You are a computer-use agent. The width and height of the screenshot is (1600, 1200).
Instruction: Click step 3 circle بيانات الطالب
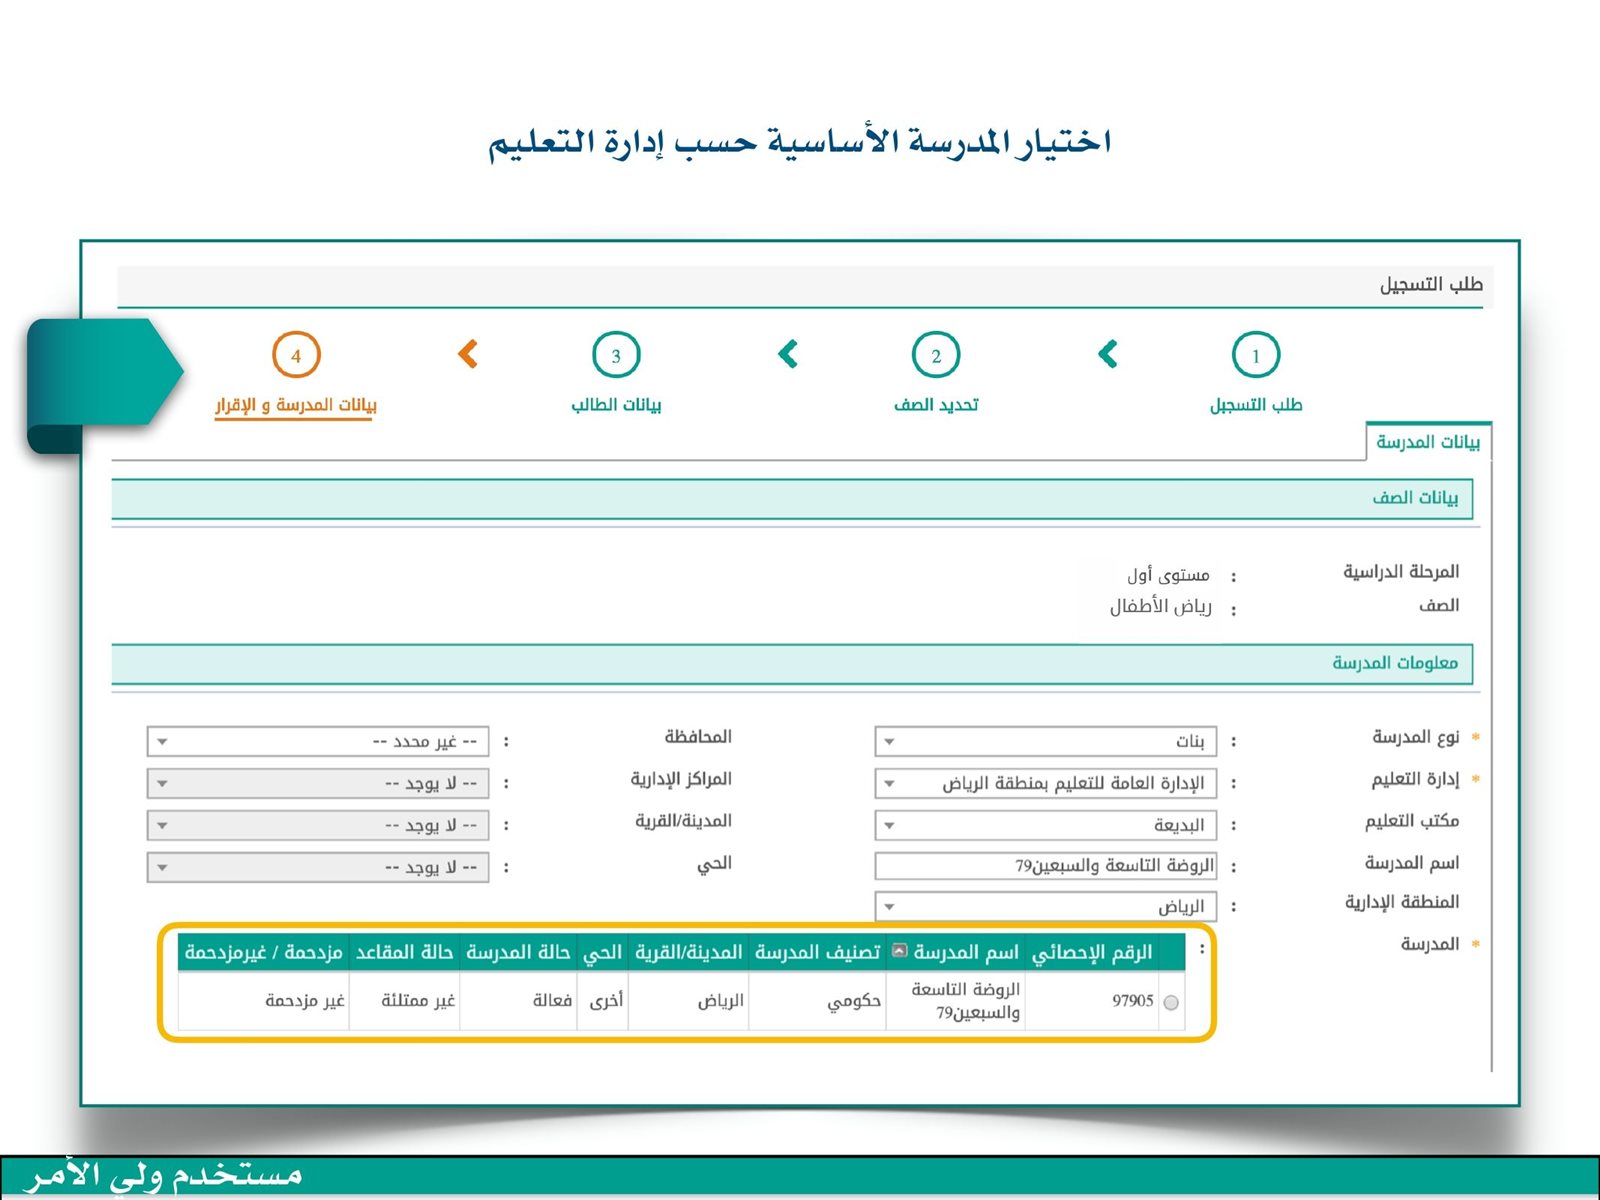[616, 355]
